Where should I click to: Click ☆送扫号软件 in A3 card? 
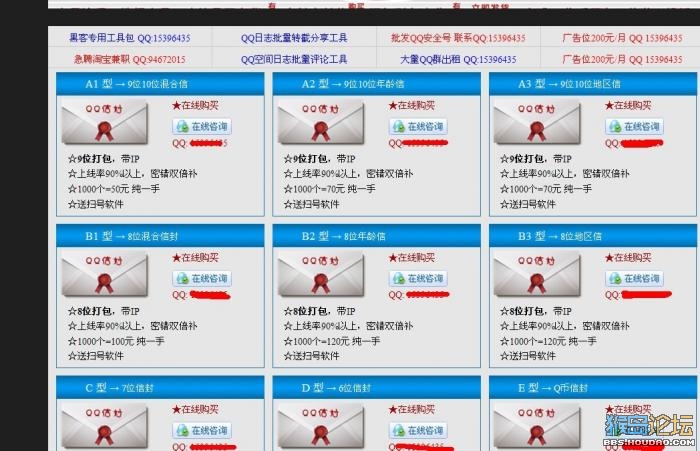tap(528, 204)
